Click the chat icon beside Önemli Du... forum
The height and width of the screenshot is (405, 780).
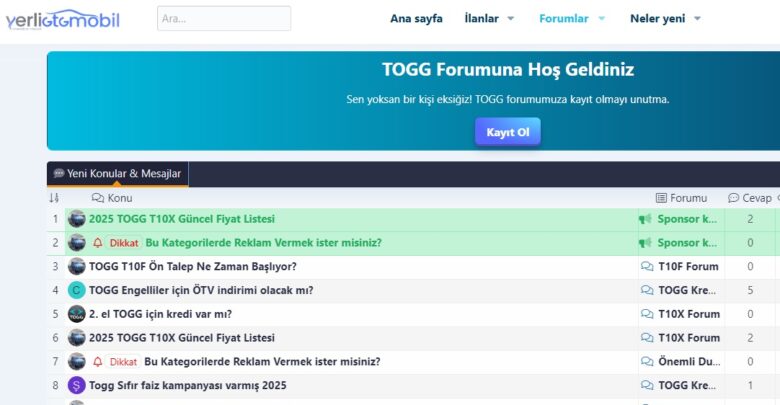(x=646, y=362)
